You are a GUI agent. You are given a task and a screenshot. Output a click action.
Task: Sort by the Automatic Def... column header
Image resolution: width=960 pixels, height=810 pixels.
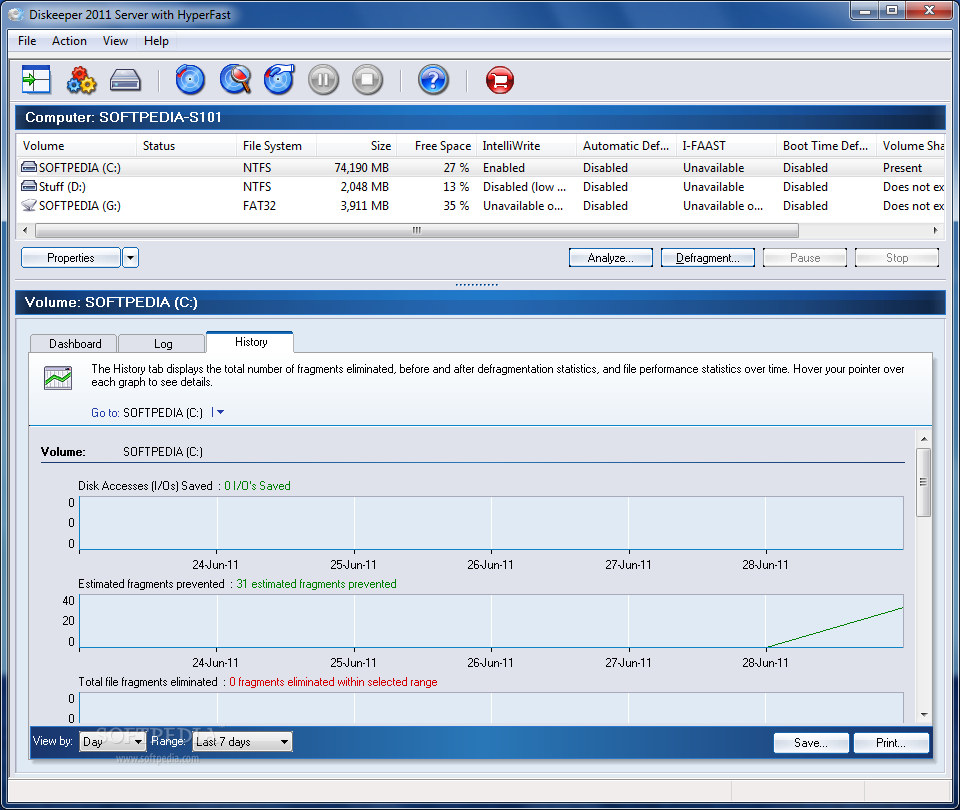(x=626, y=146)
